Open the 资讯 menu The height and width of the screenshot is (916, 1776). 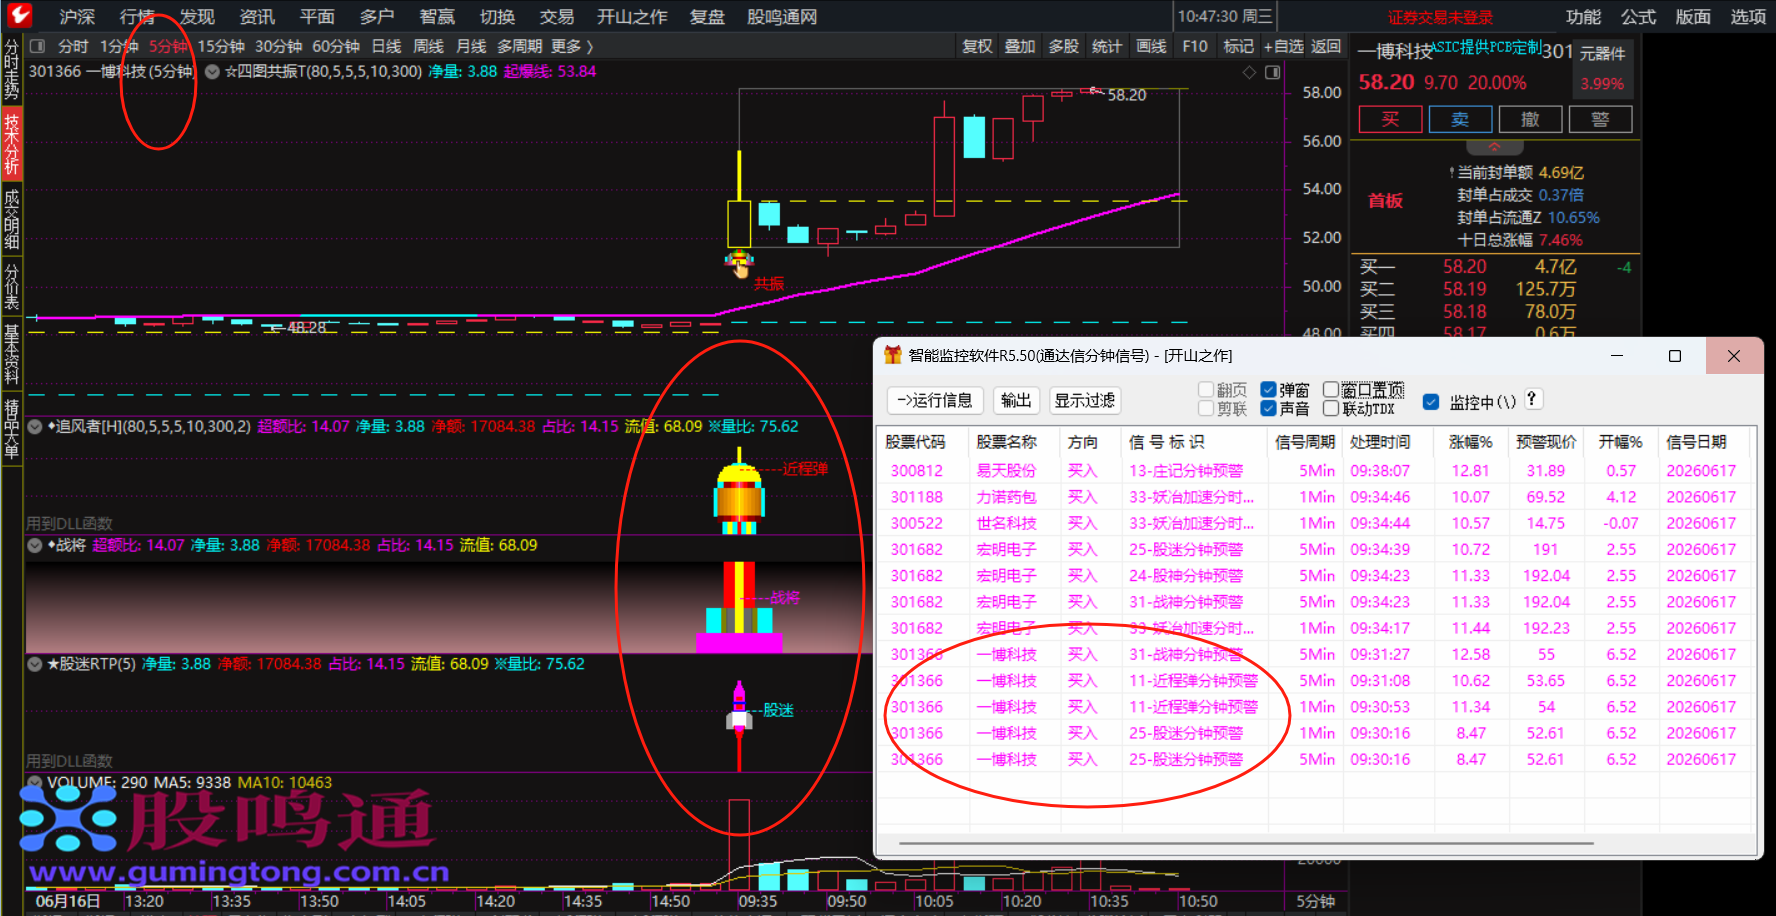point(257,17)
